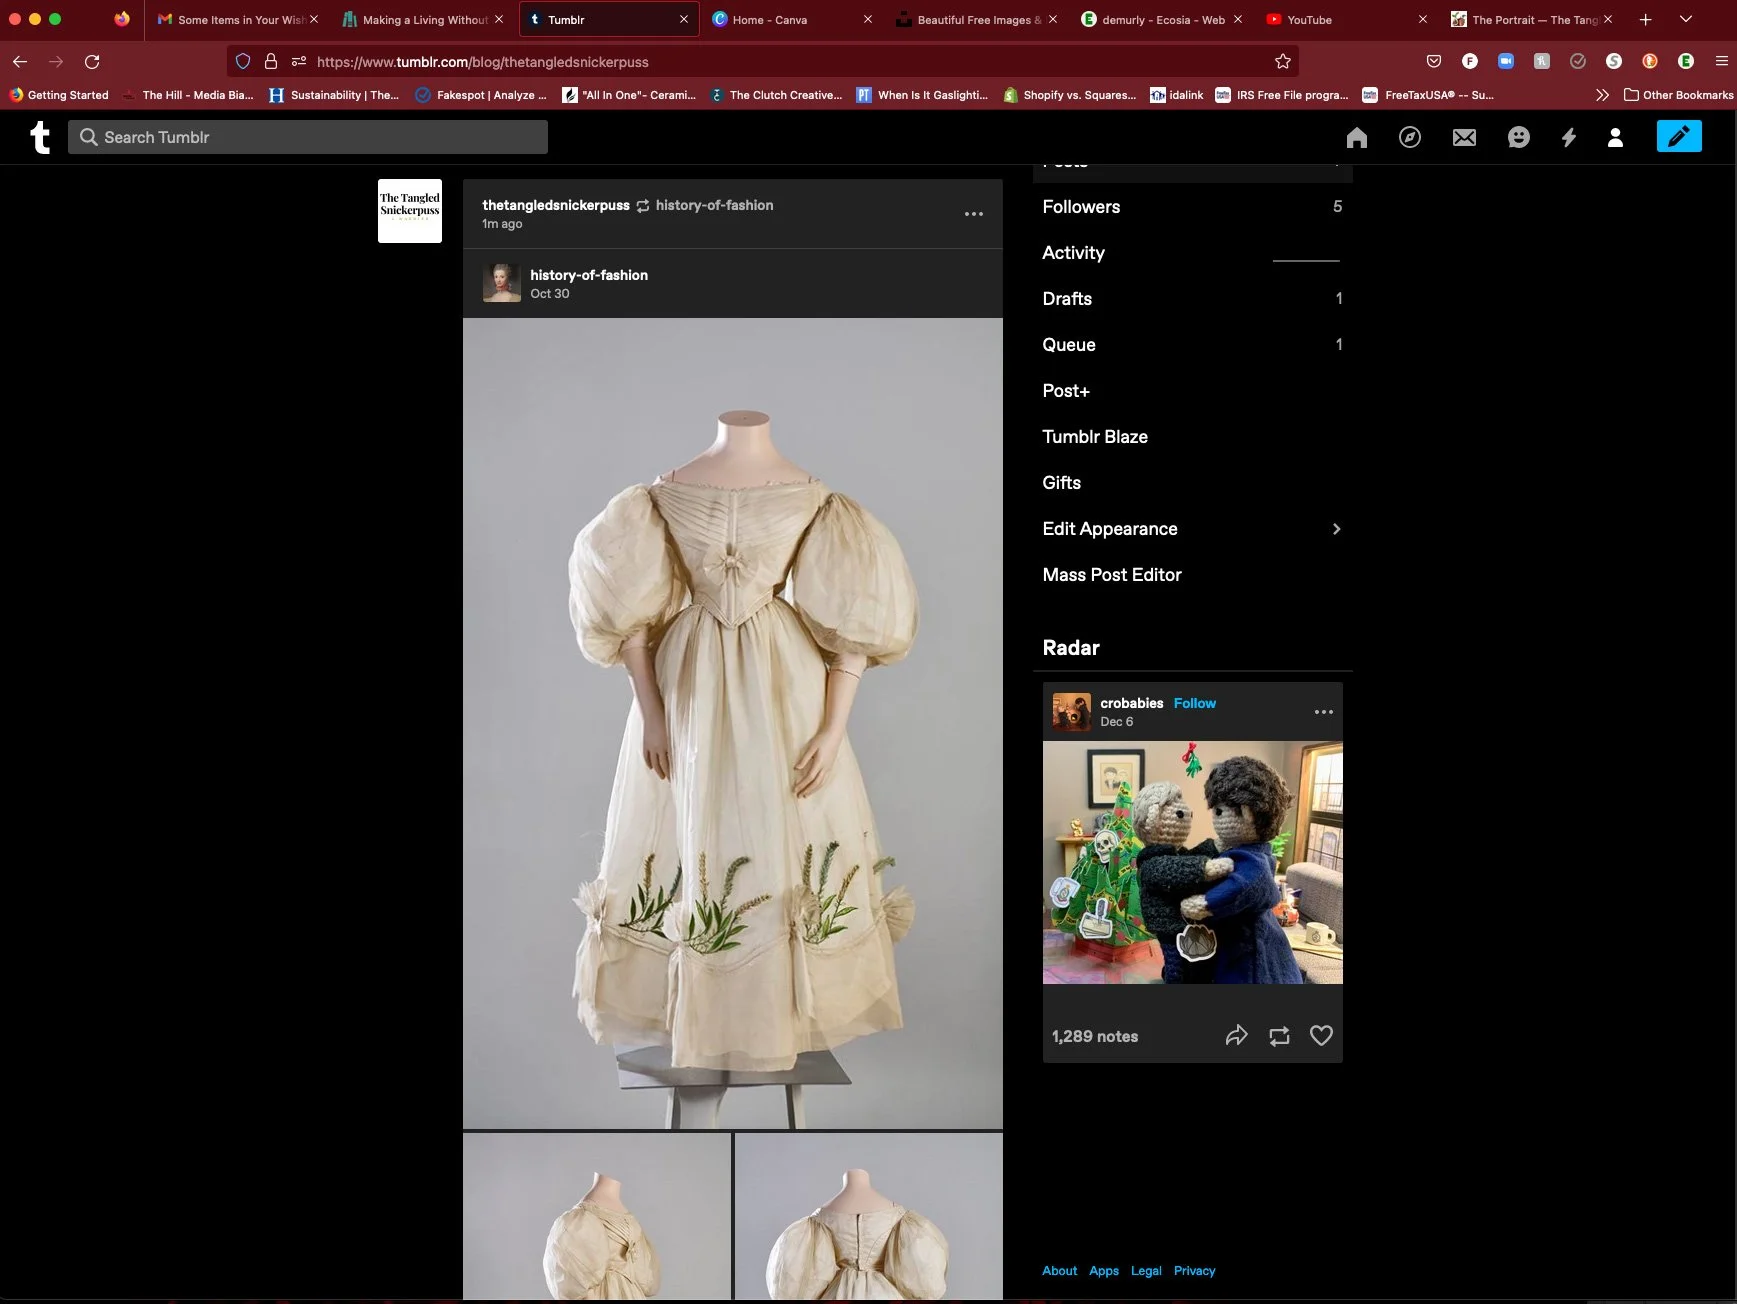Open ellipsis menu on crobabies Radar post
The height and width of the screenshot is (1304, 1737).
coord(1324,712)
